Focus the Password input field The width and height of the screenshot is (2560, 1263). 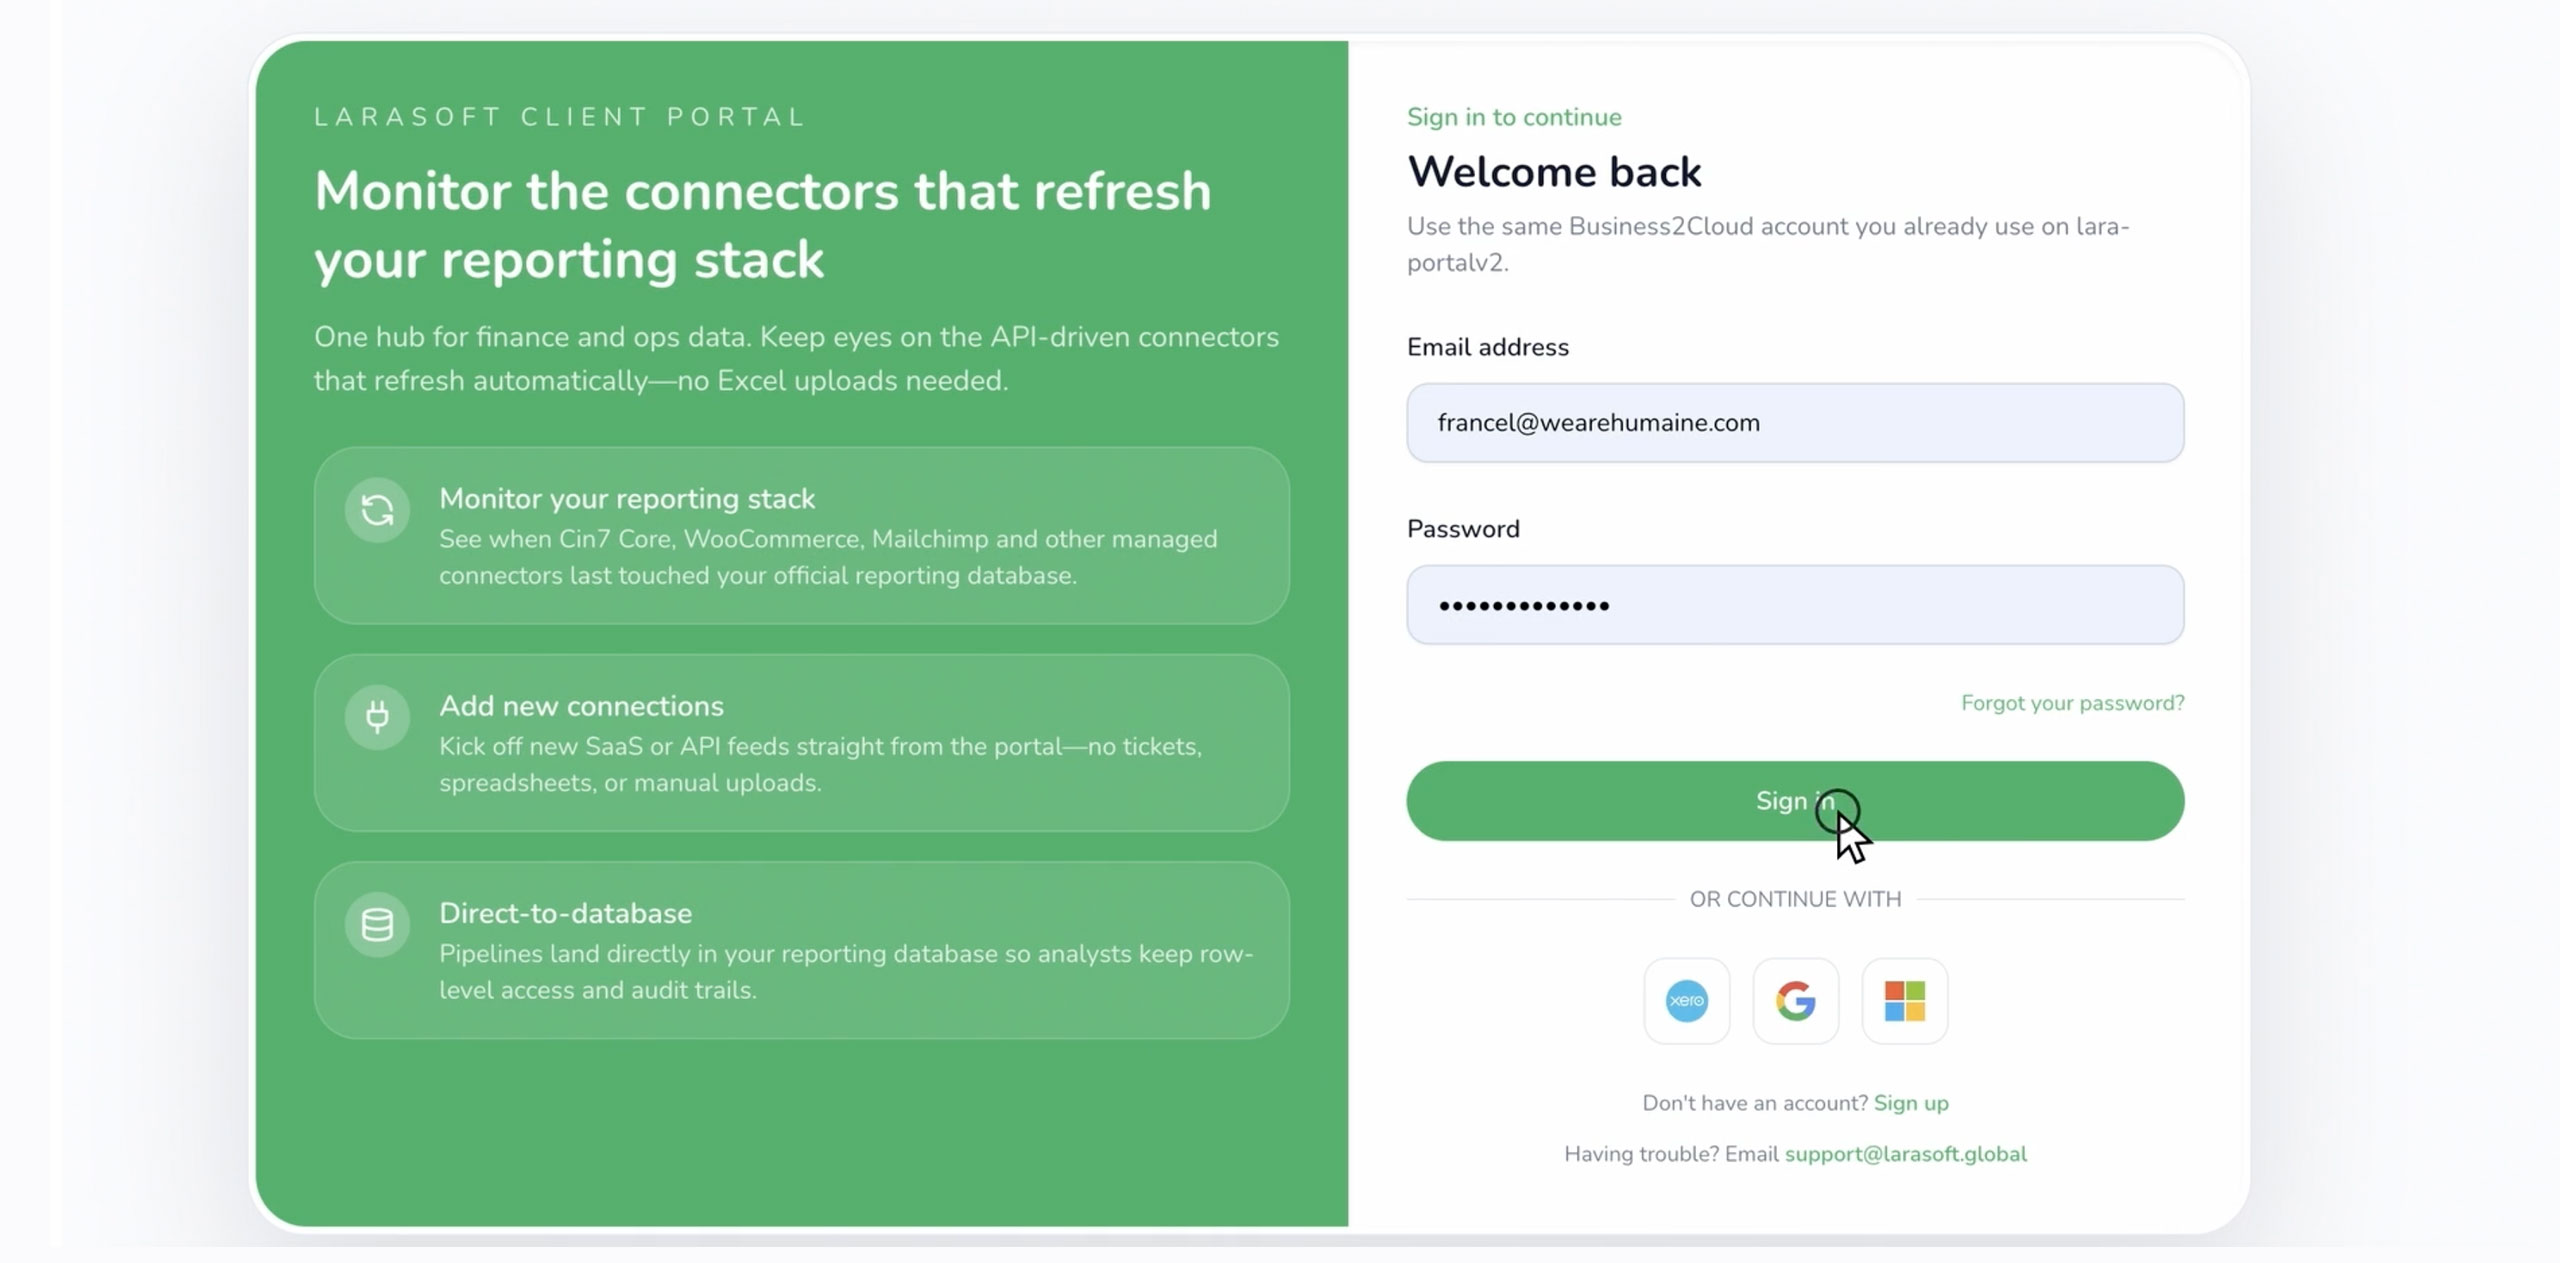coord(1795,605)
